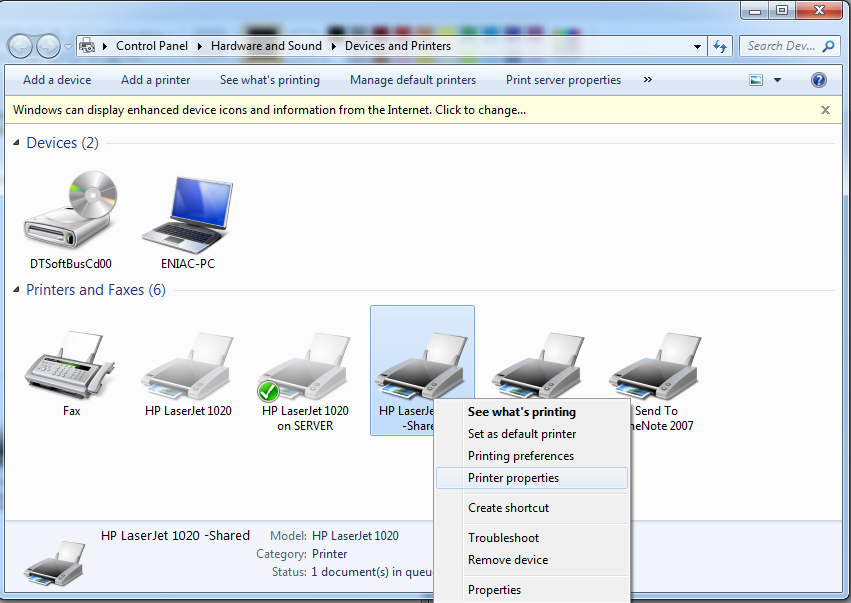851x603 pixels.
Task: Click the Refresh button beside address bar
Action: (720, 46)
